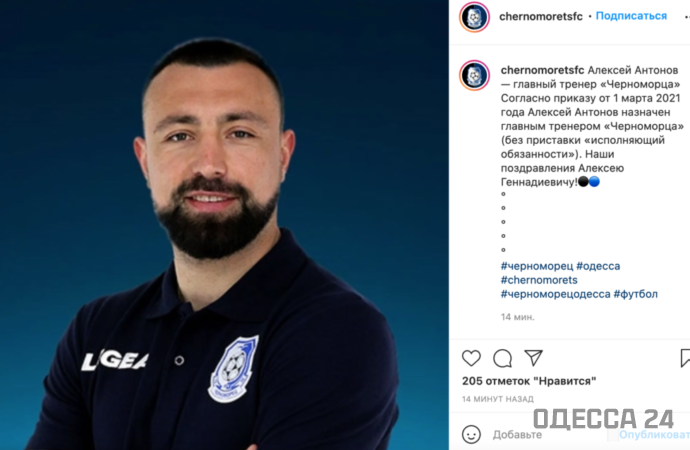Follow account via Подписаться

(631, 16)
